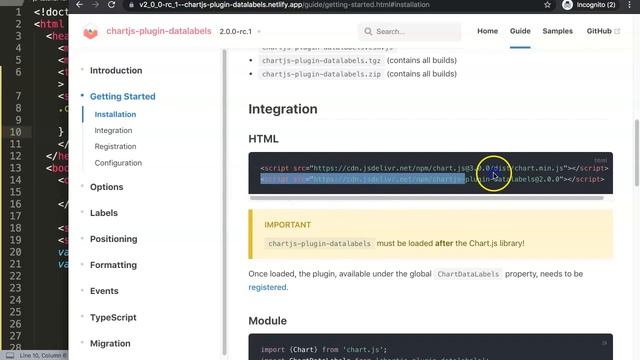
Task: Click the chartjs-plugin-datalabels logo icon
Action: pyautogui.click(x=90, y=32)
